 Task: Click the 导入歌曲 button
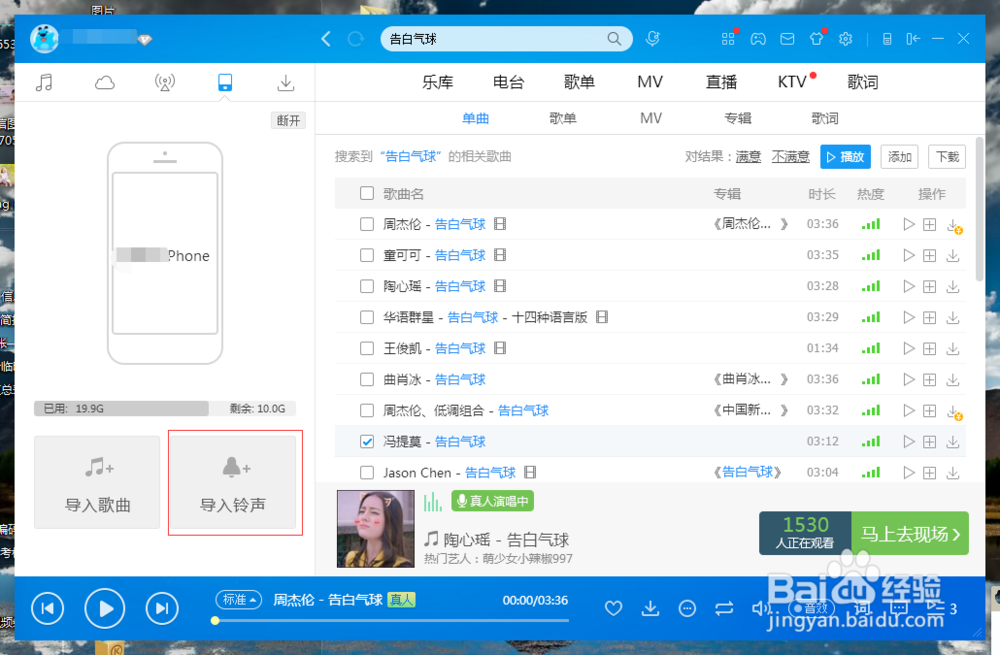(x=97, y=482)
